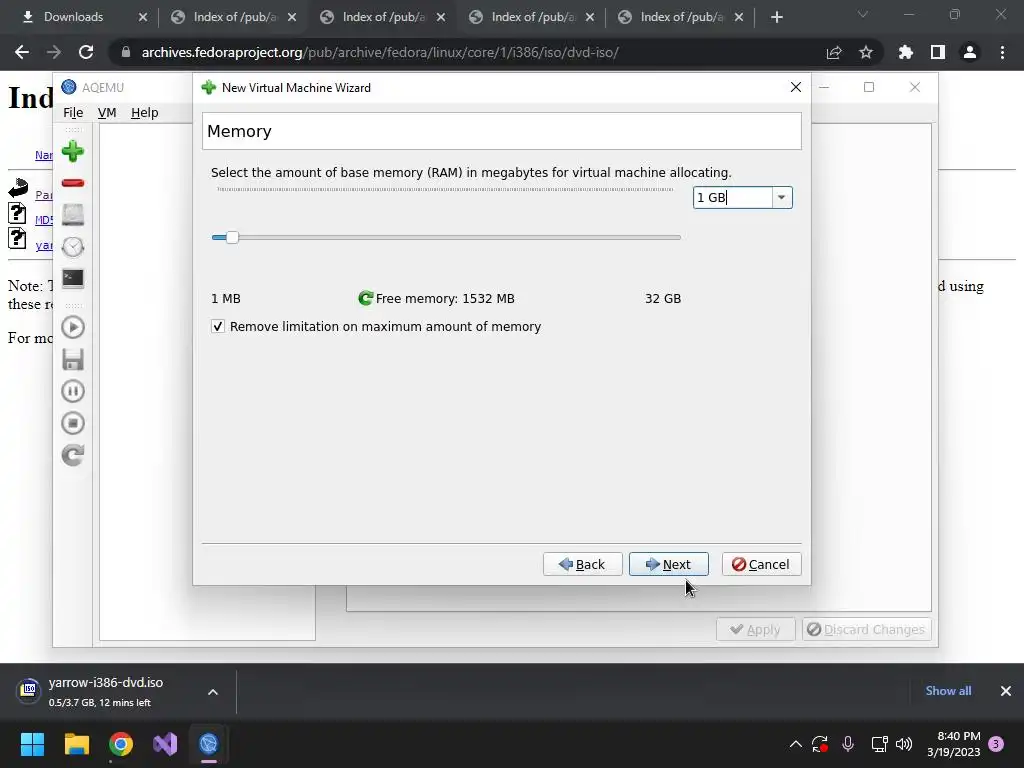Open Windows Start menu

pos(32,744)
